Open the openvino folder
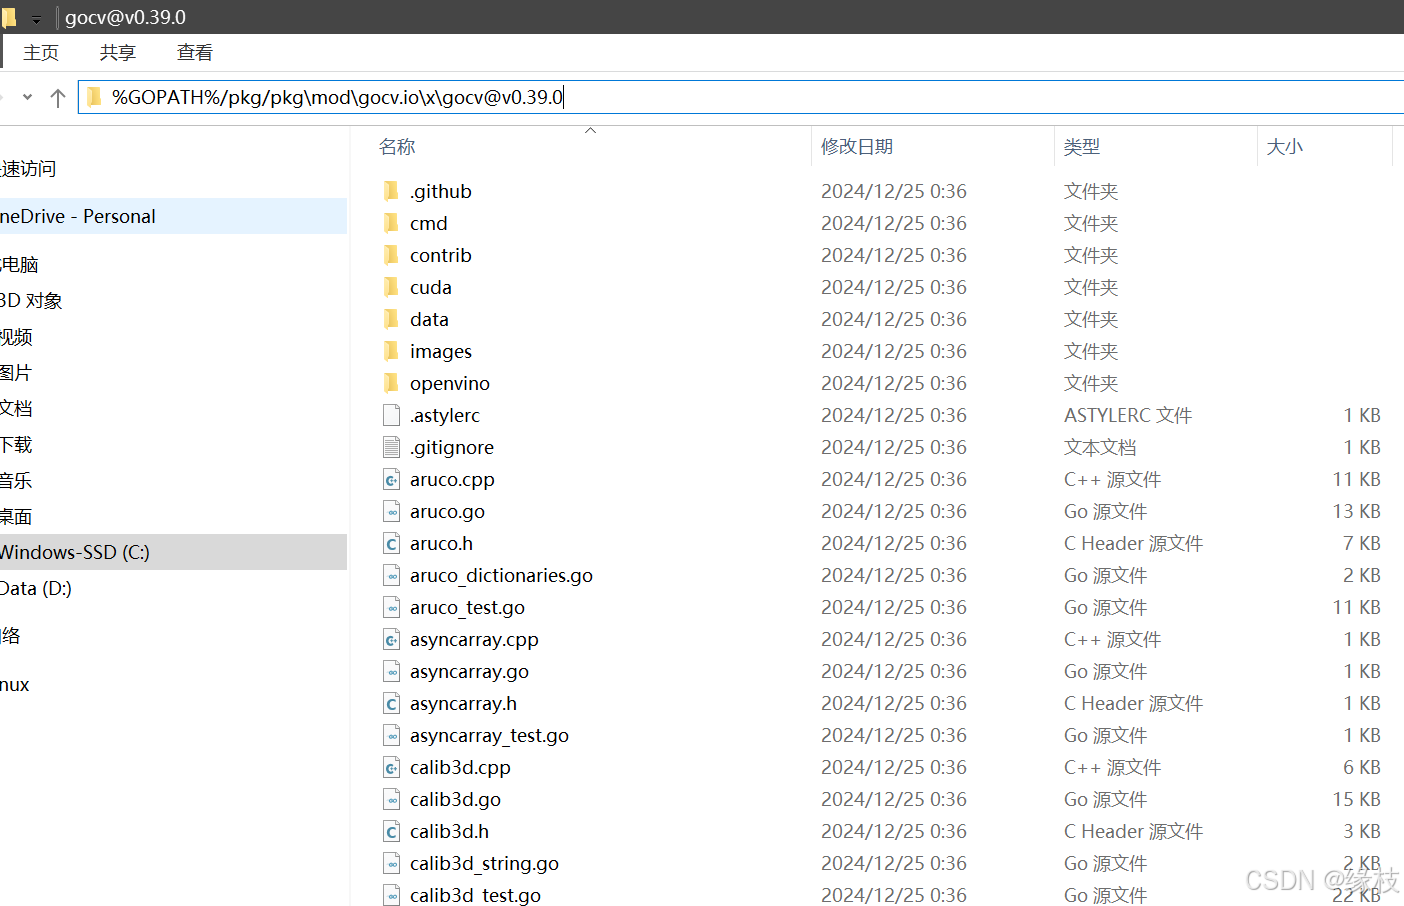The width and height of the screenshot is (1404, 906). pos(450,383)
